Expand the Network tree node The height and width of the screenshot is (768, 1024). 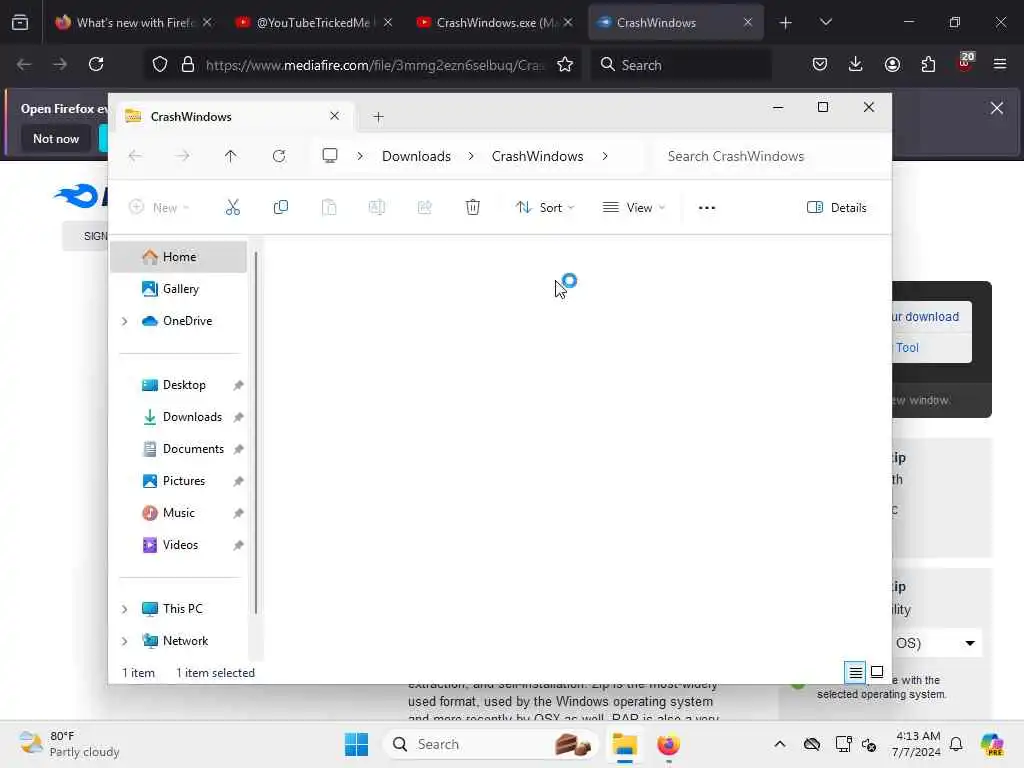click(x=125, y=641)
